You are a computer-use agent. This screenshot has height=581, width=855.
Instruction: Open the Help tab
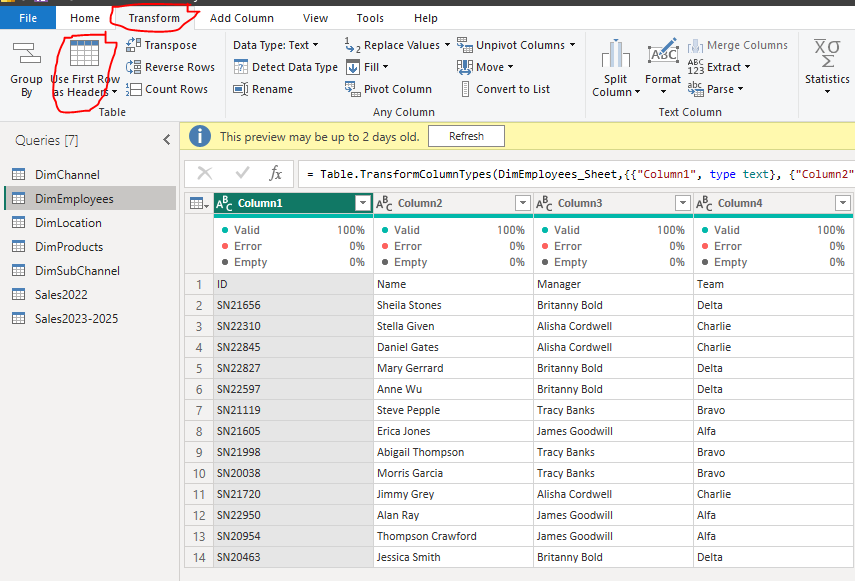click(x=426, y=18)
